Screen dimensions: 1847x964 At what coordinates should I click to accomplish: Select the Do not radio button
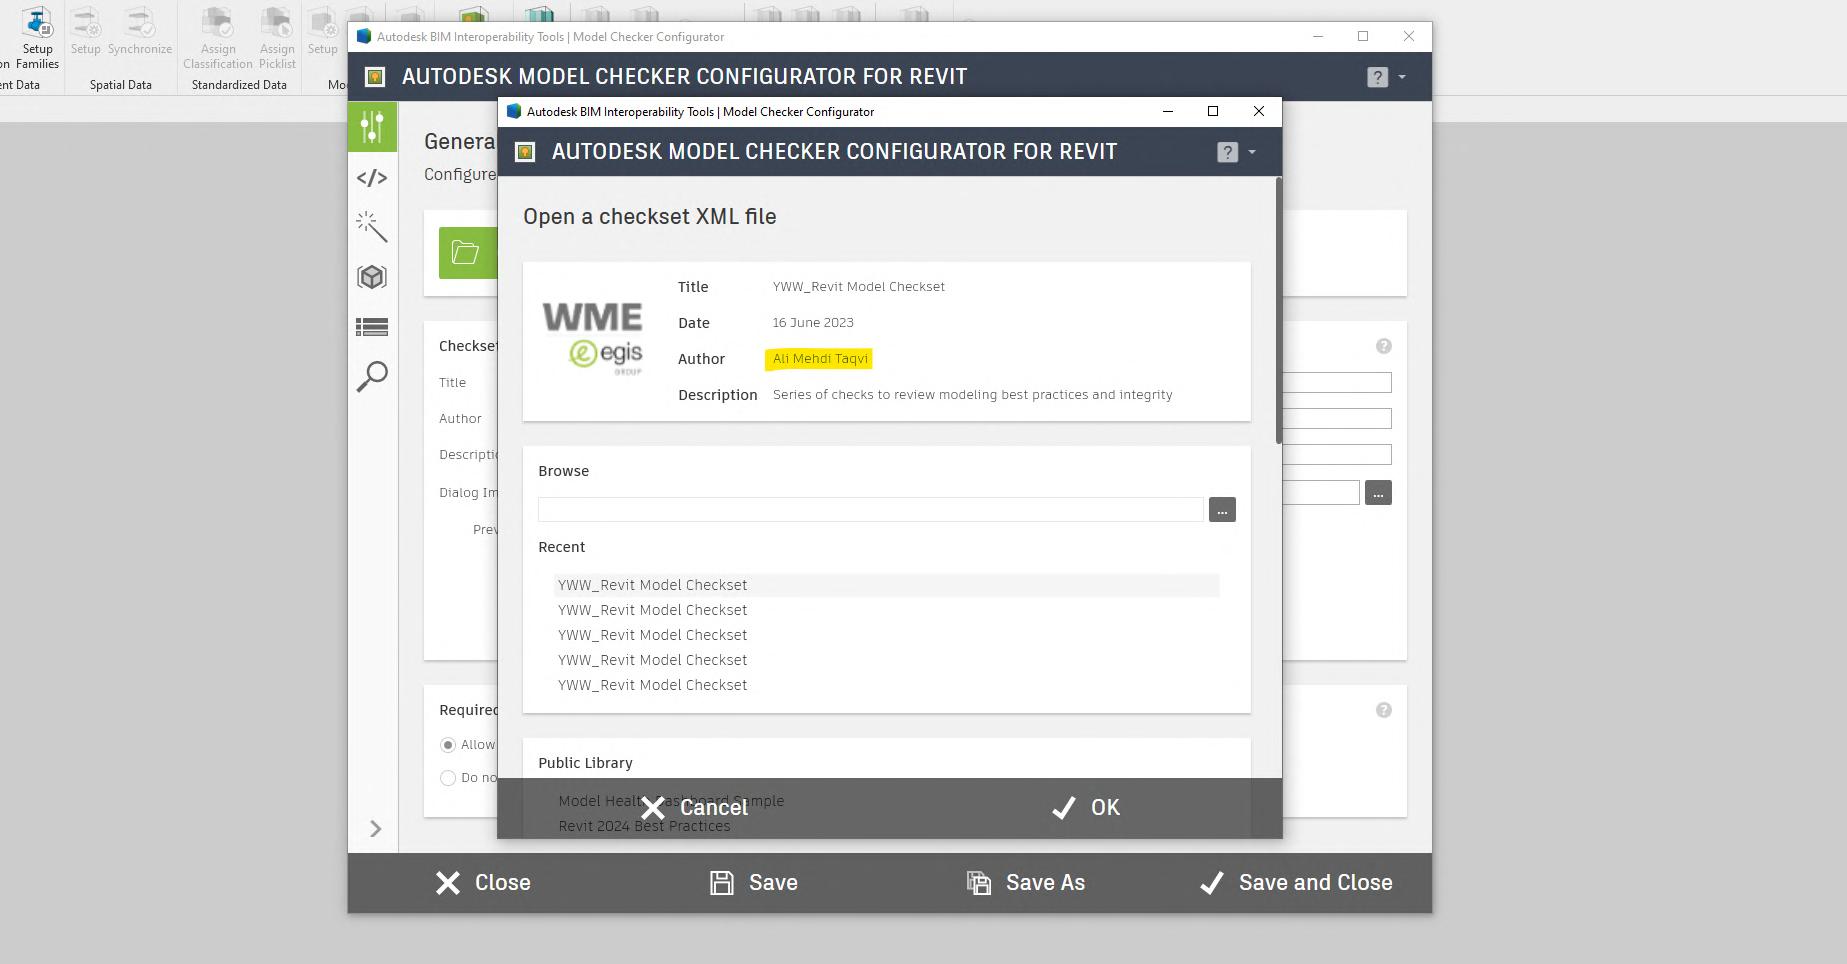pyautogui.click(x=448, y=778)
